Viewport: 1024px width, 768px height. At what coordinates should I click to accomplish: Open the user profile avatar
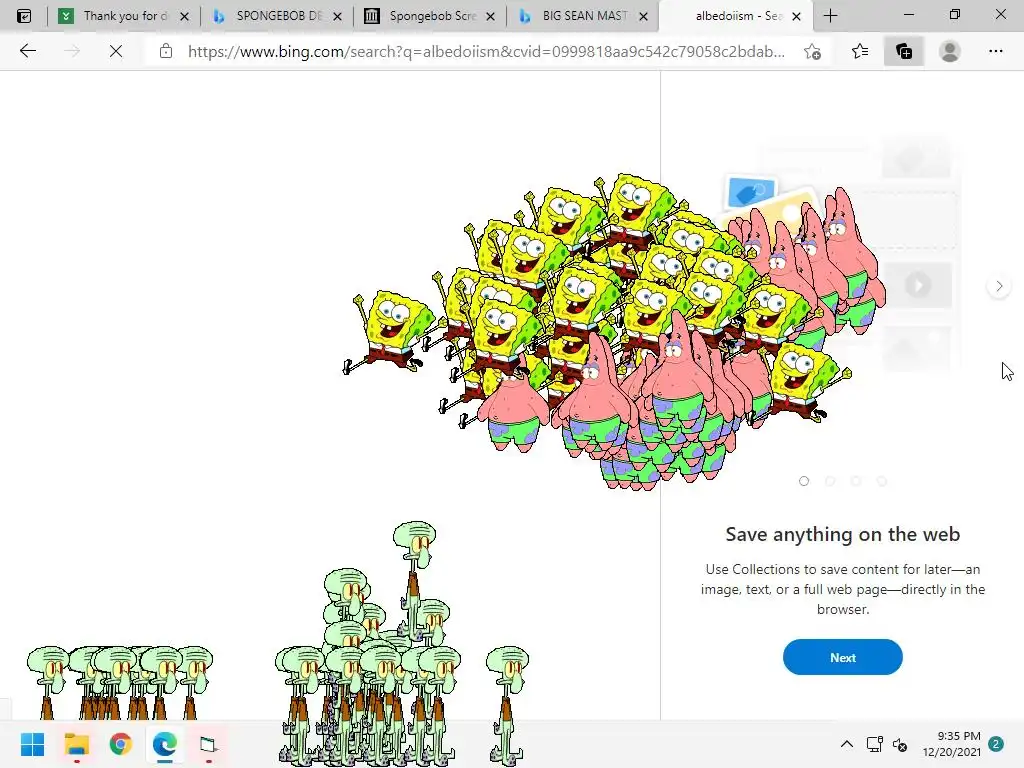[x=950, y=51]
